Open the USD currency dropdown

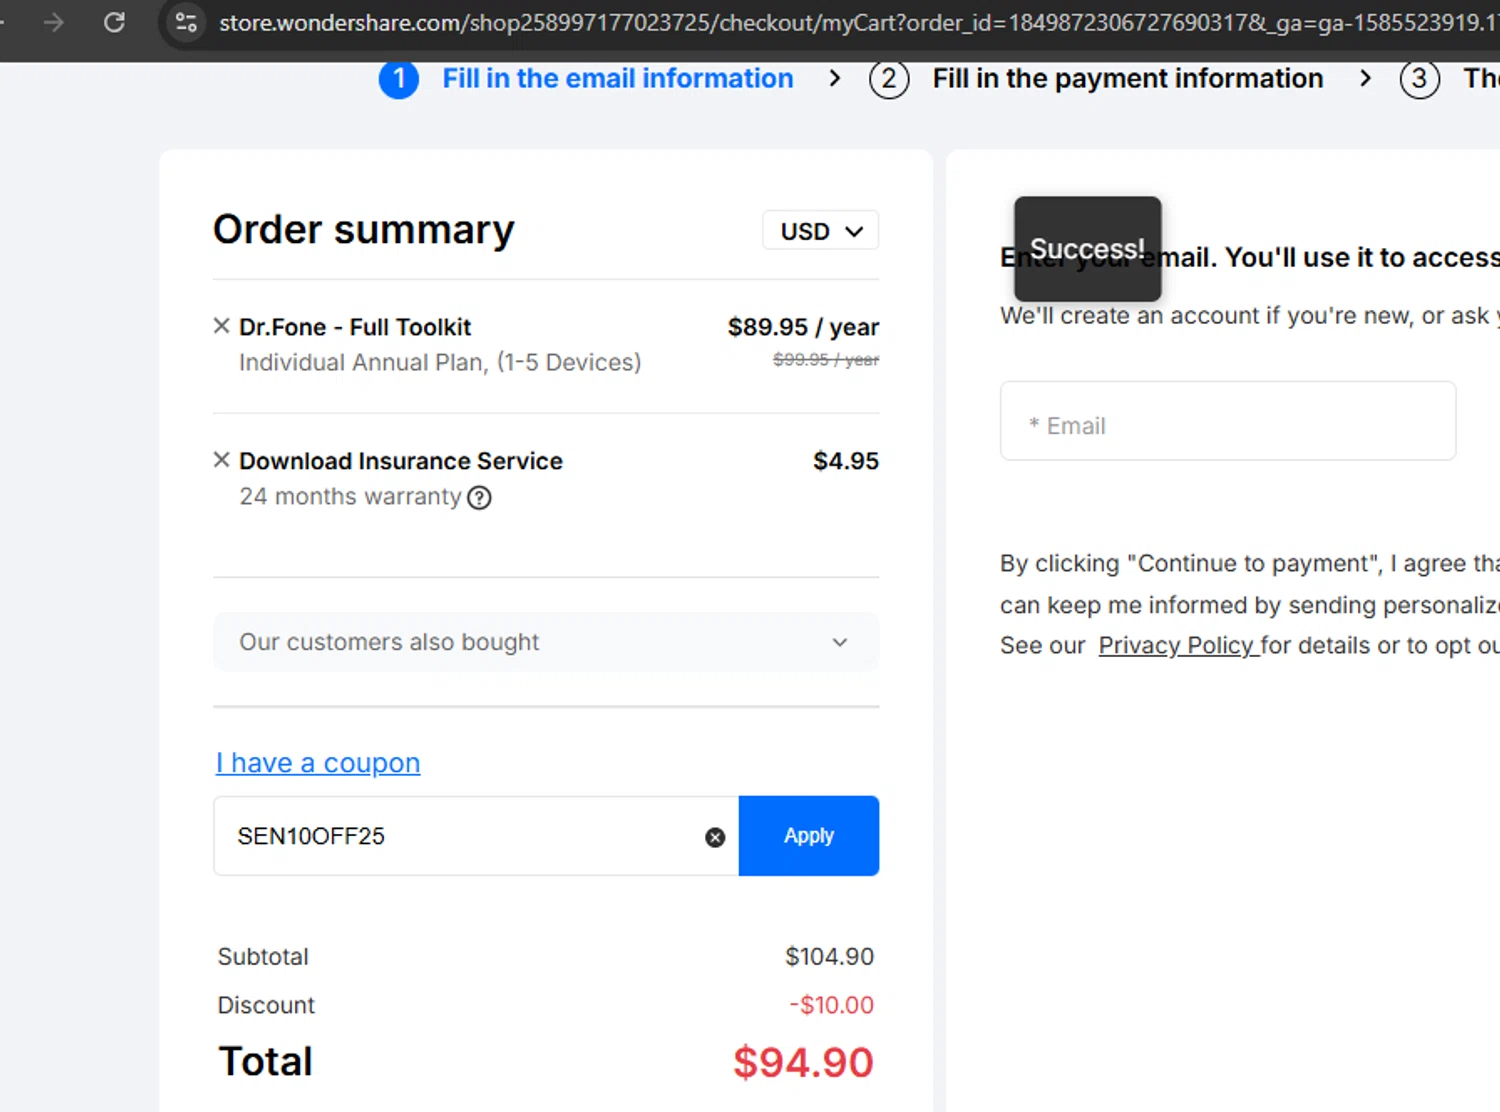point(821,231)
